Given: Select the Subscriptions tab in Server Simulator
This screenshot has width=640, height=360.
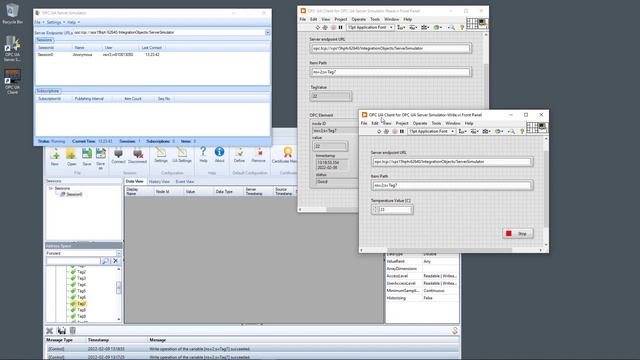Looking at the screenshot, I should pyautogui.click(x=48, y=91).
